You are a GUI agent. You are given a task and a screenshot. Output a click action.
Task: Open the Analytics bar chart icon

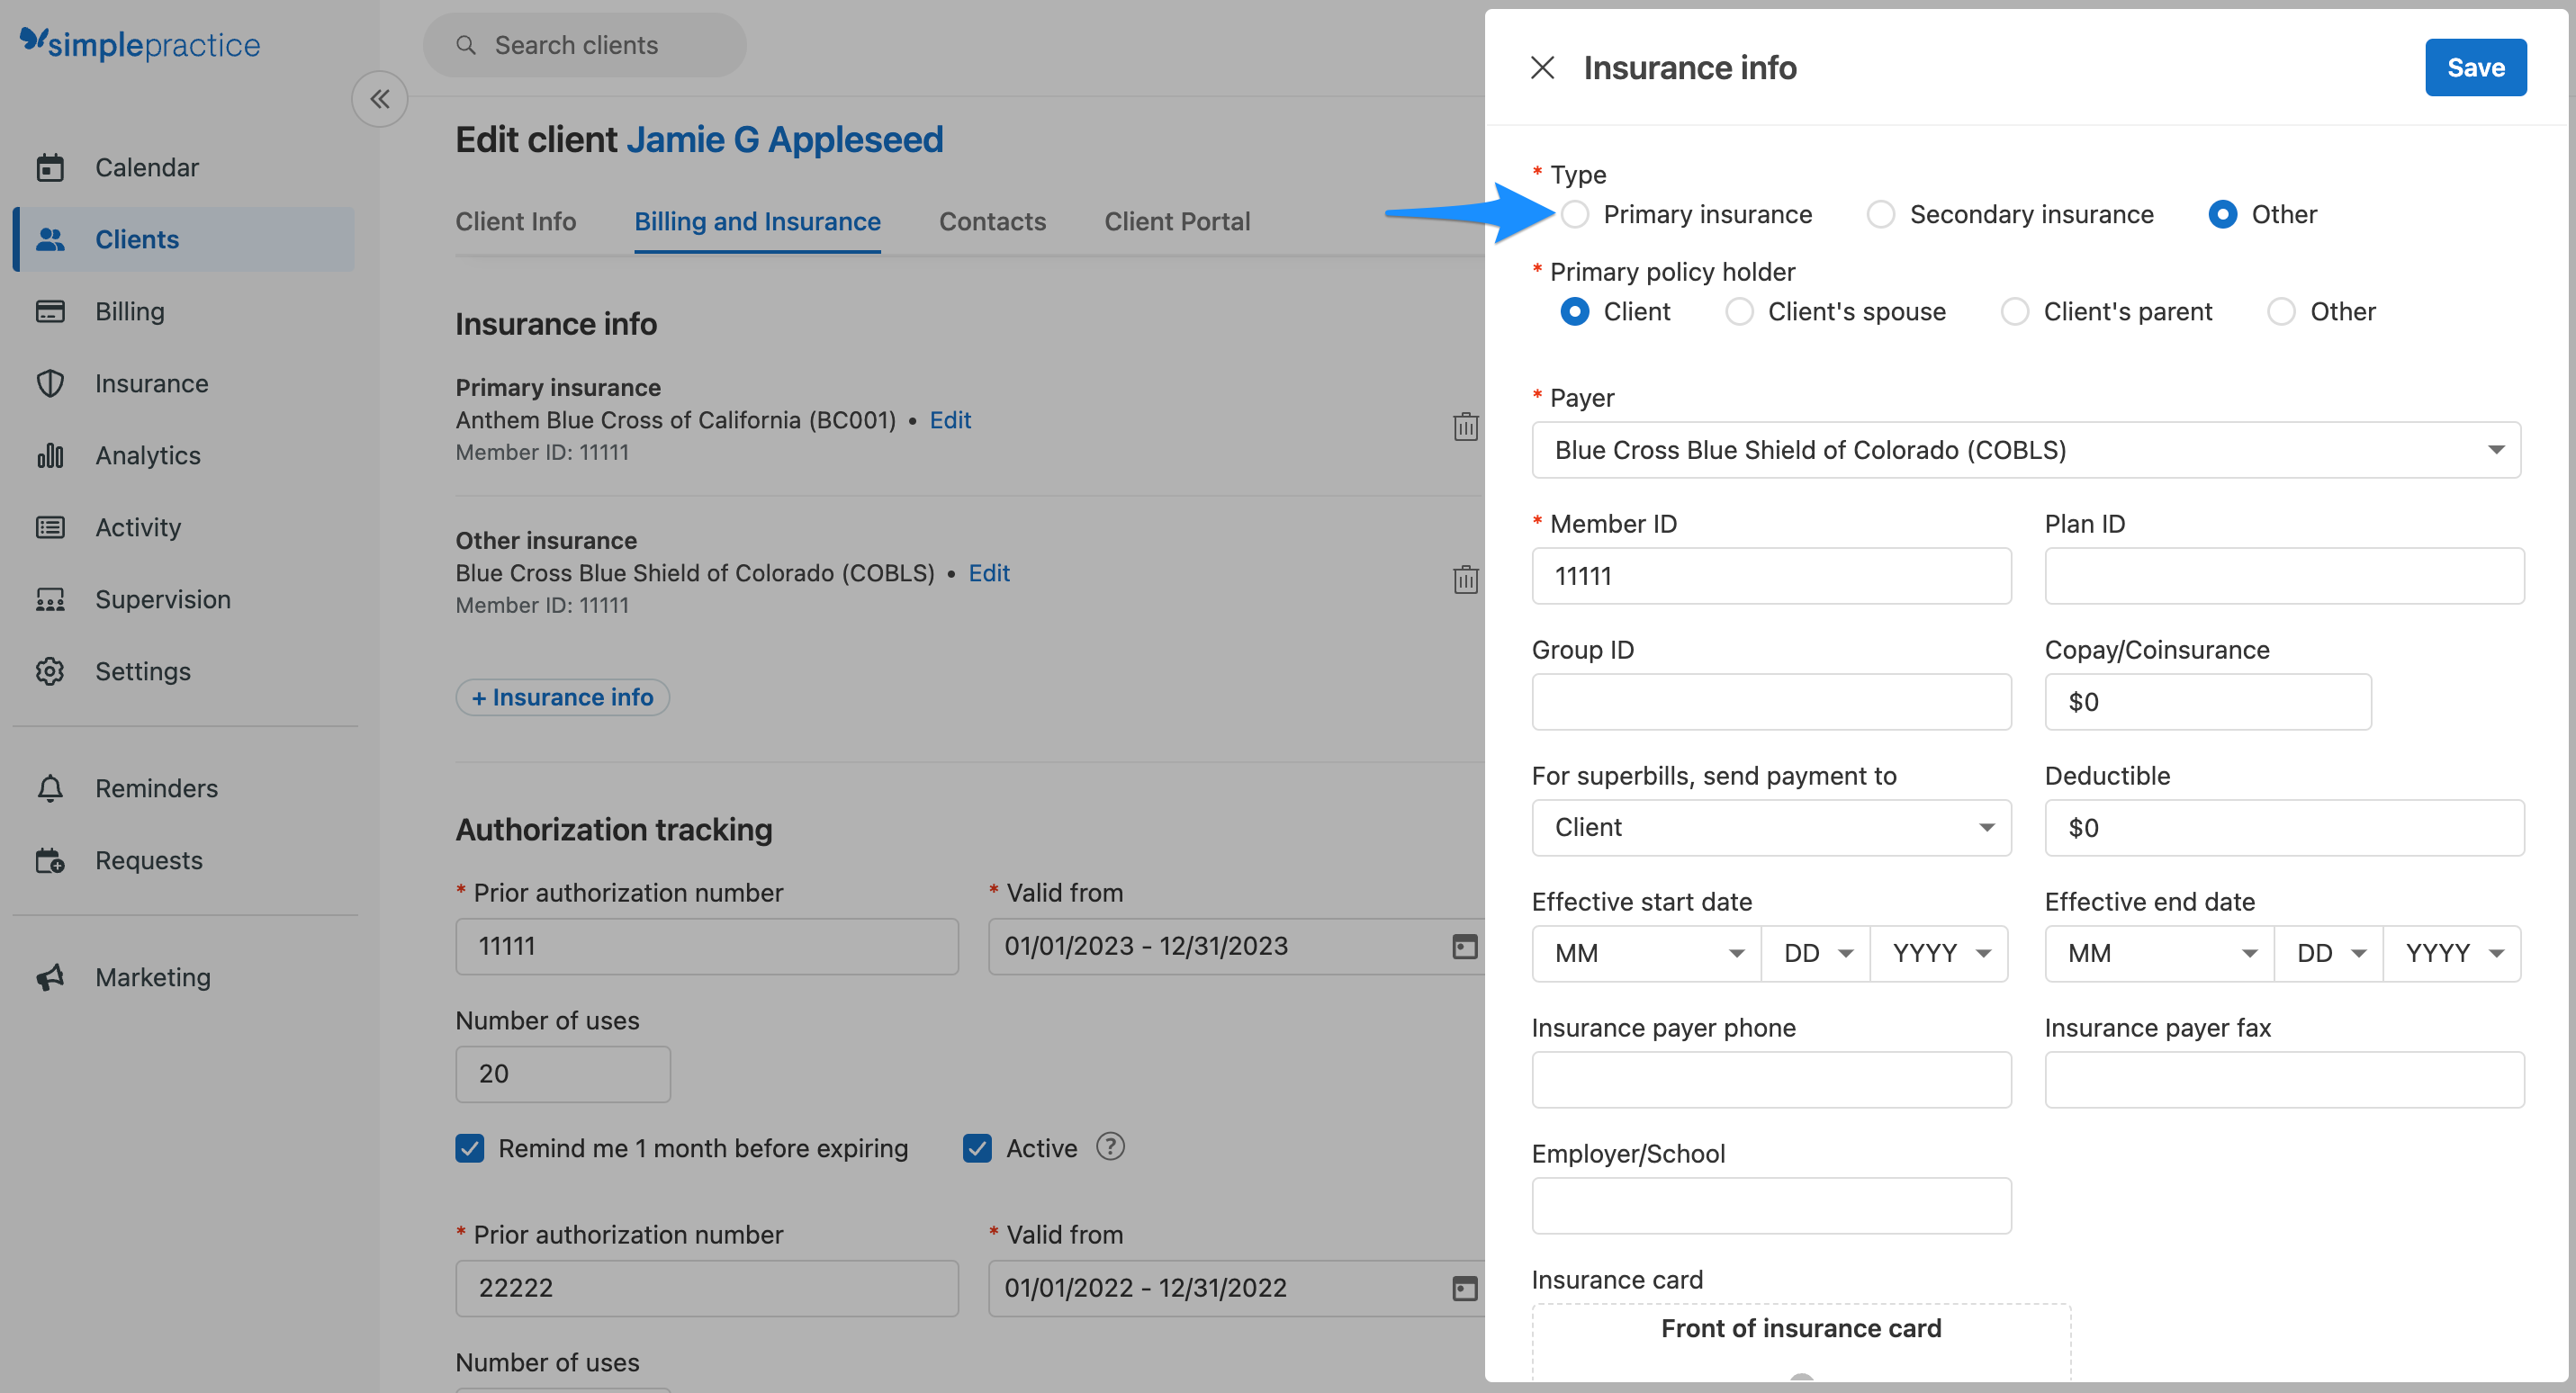coord(50,455)
